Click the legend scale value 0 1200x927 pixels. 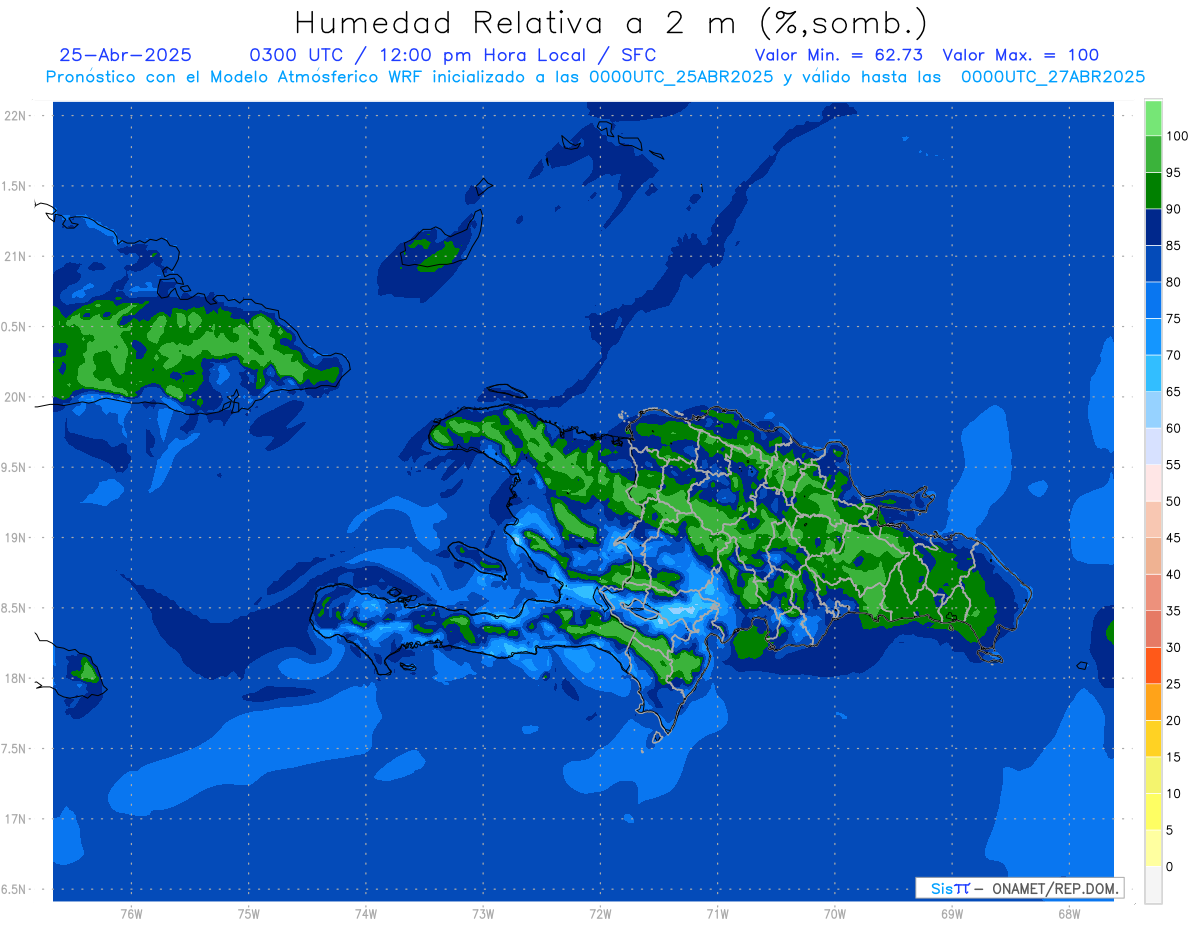(x=1170, y=866)
